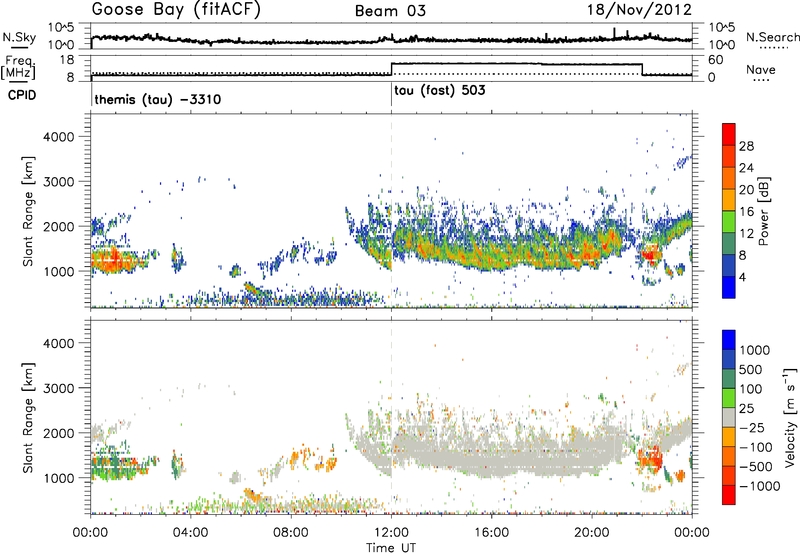The height and width of the screenshot is (554, 800).
Task: Click the Slant Range label of power panel
Action: point(28,211)
